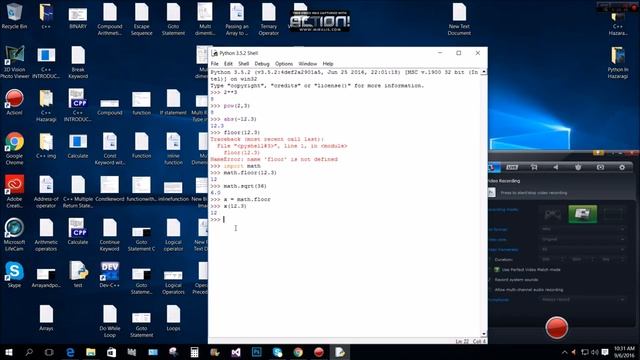Start recording with the red record button
The width and height of the screenshot is (640, 360).
tap(557, 327)
